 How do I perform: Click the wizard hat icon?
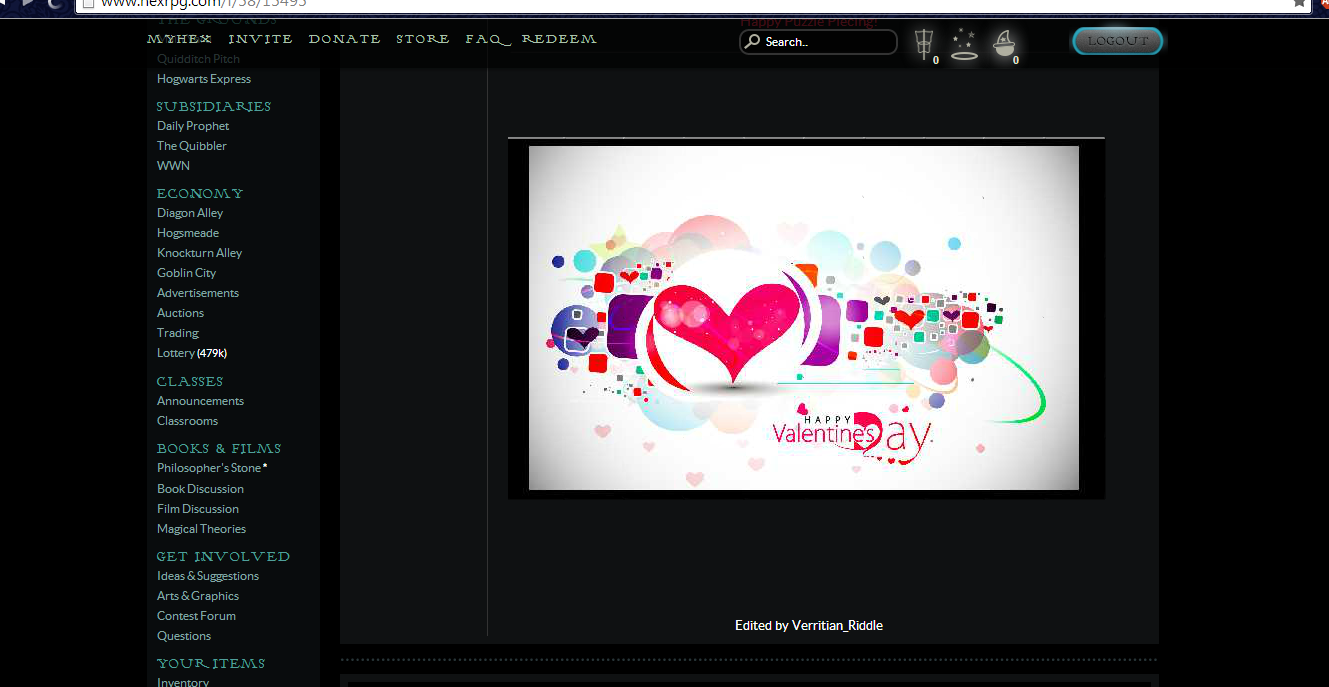1004,44
